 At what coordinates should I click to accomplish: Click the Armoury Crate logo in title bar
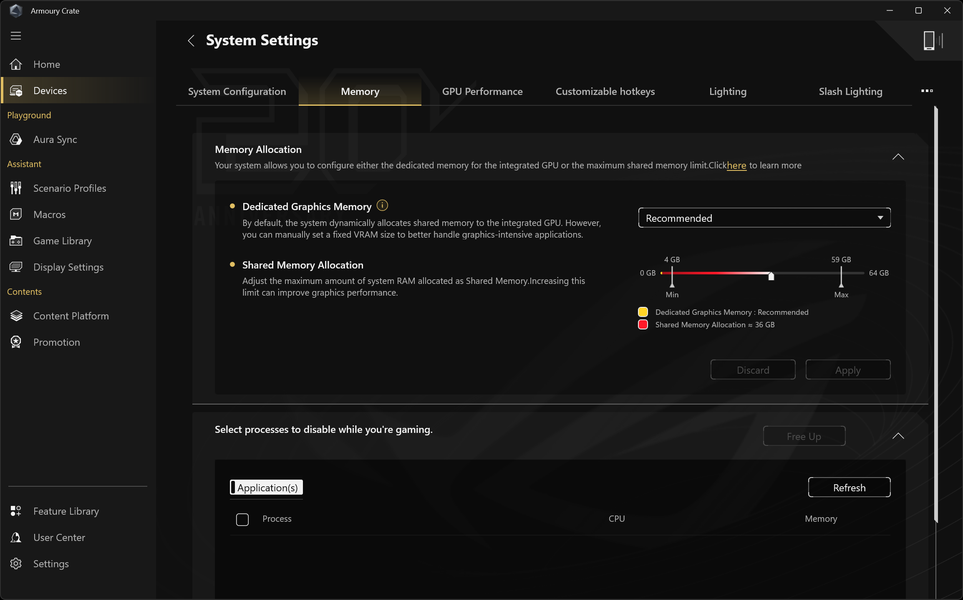click(16, 10)
